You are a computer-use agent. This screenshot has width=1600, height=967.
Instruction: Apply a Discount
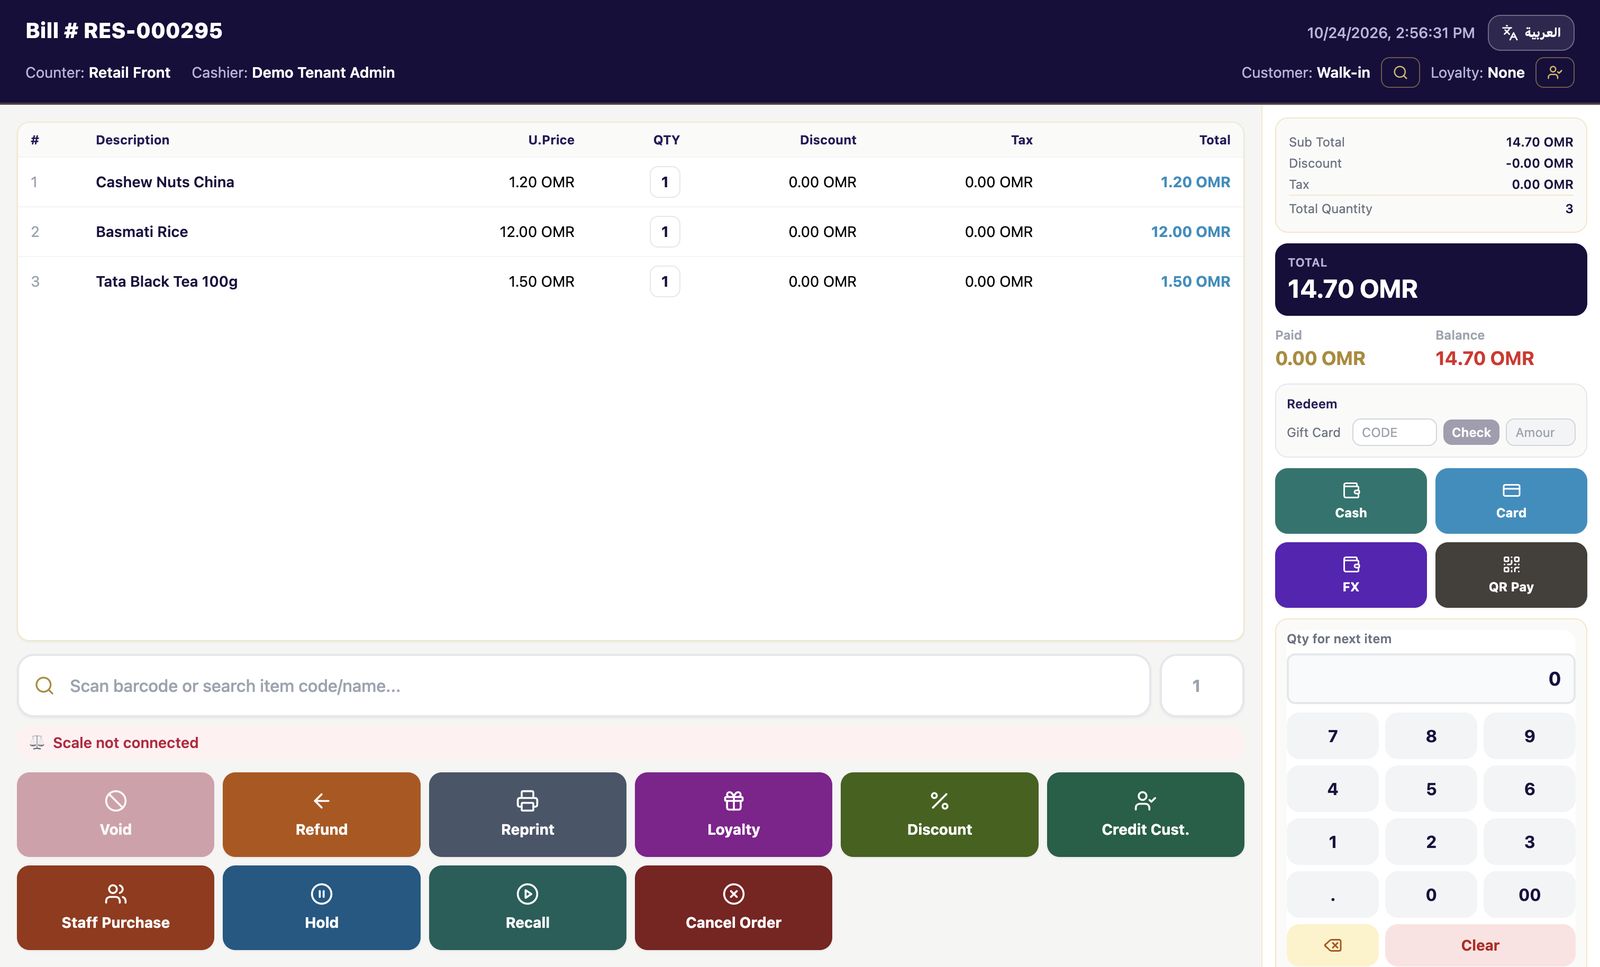pos(939,814)
